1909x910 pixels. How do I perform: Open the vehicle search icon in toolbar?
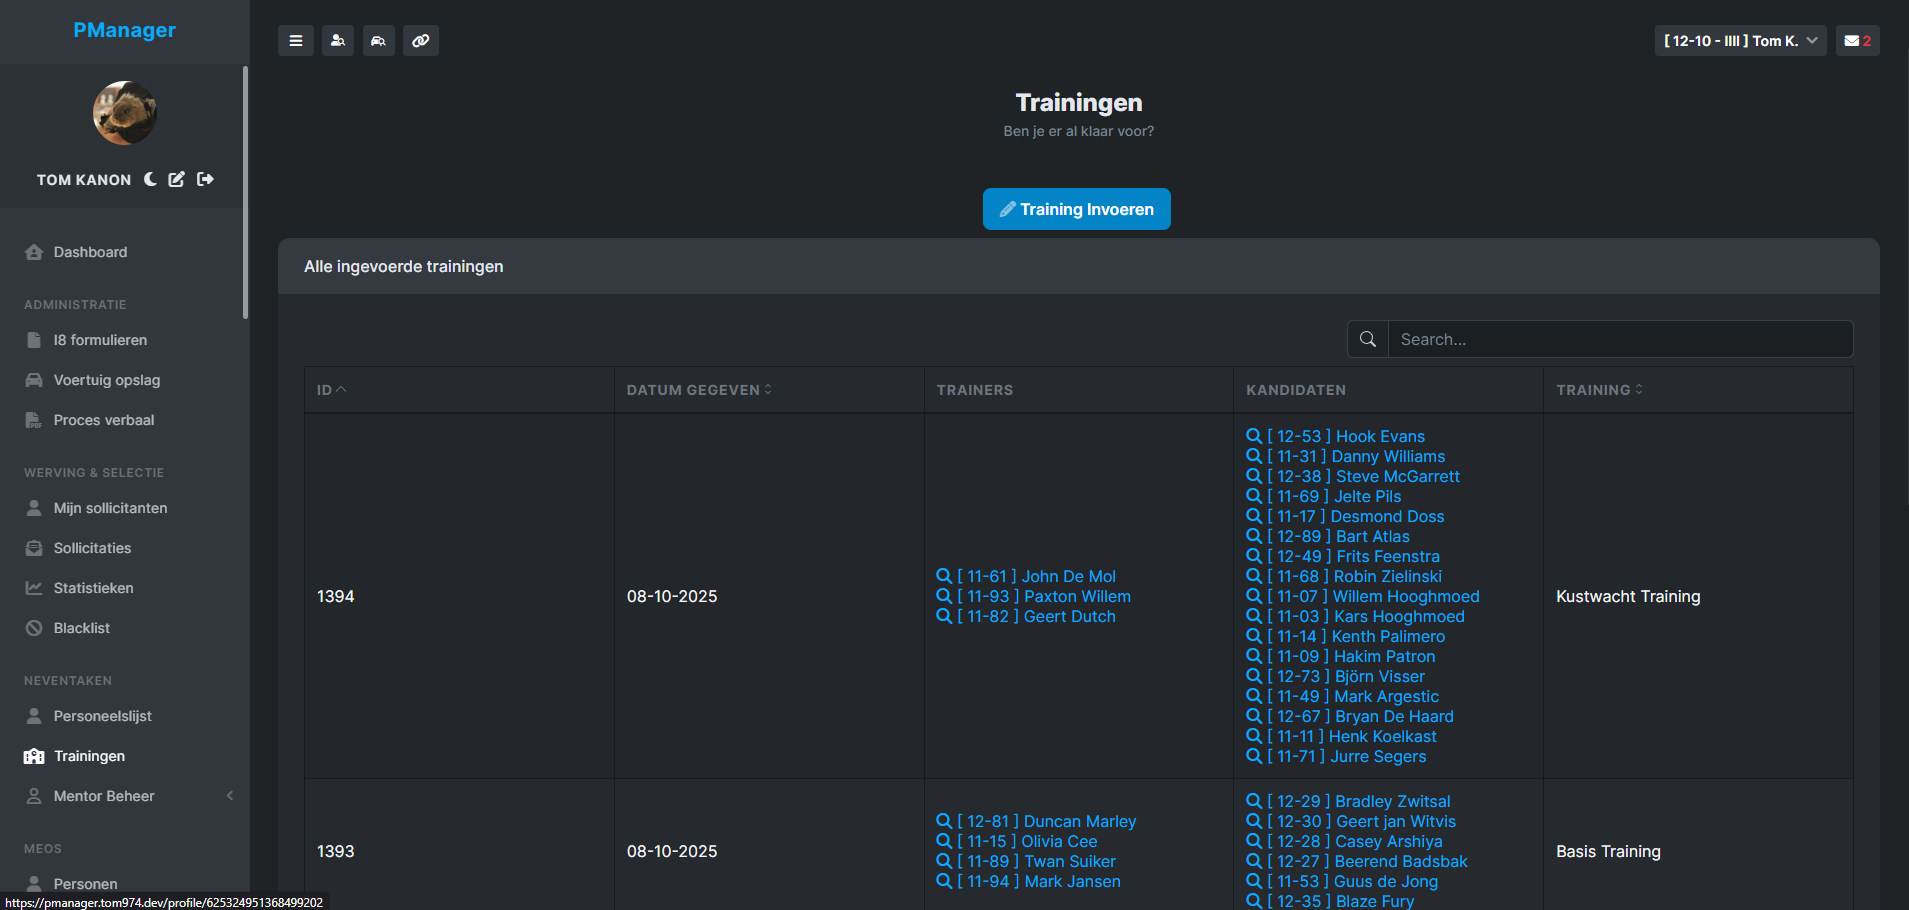pos(378,41)
